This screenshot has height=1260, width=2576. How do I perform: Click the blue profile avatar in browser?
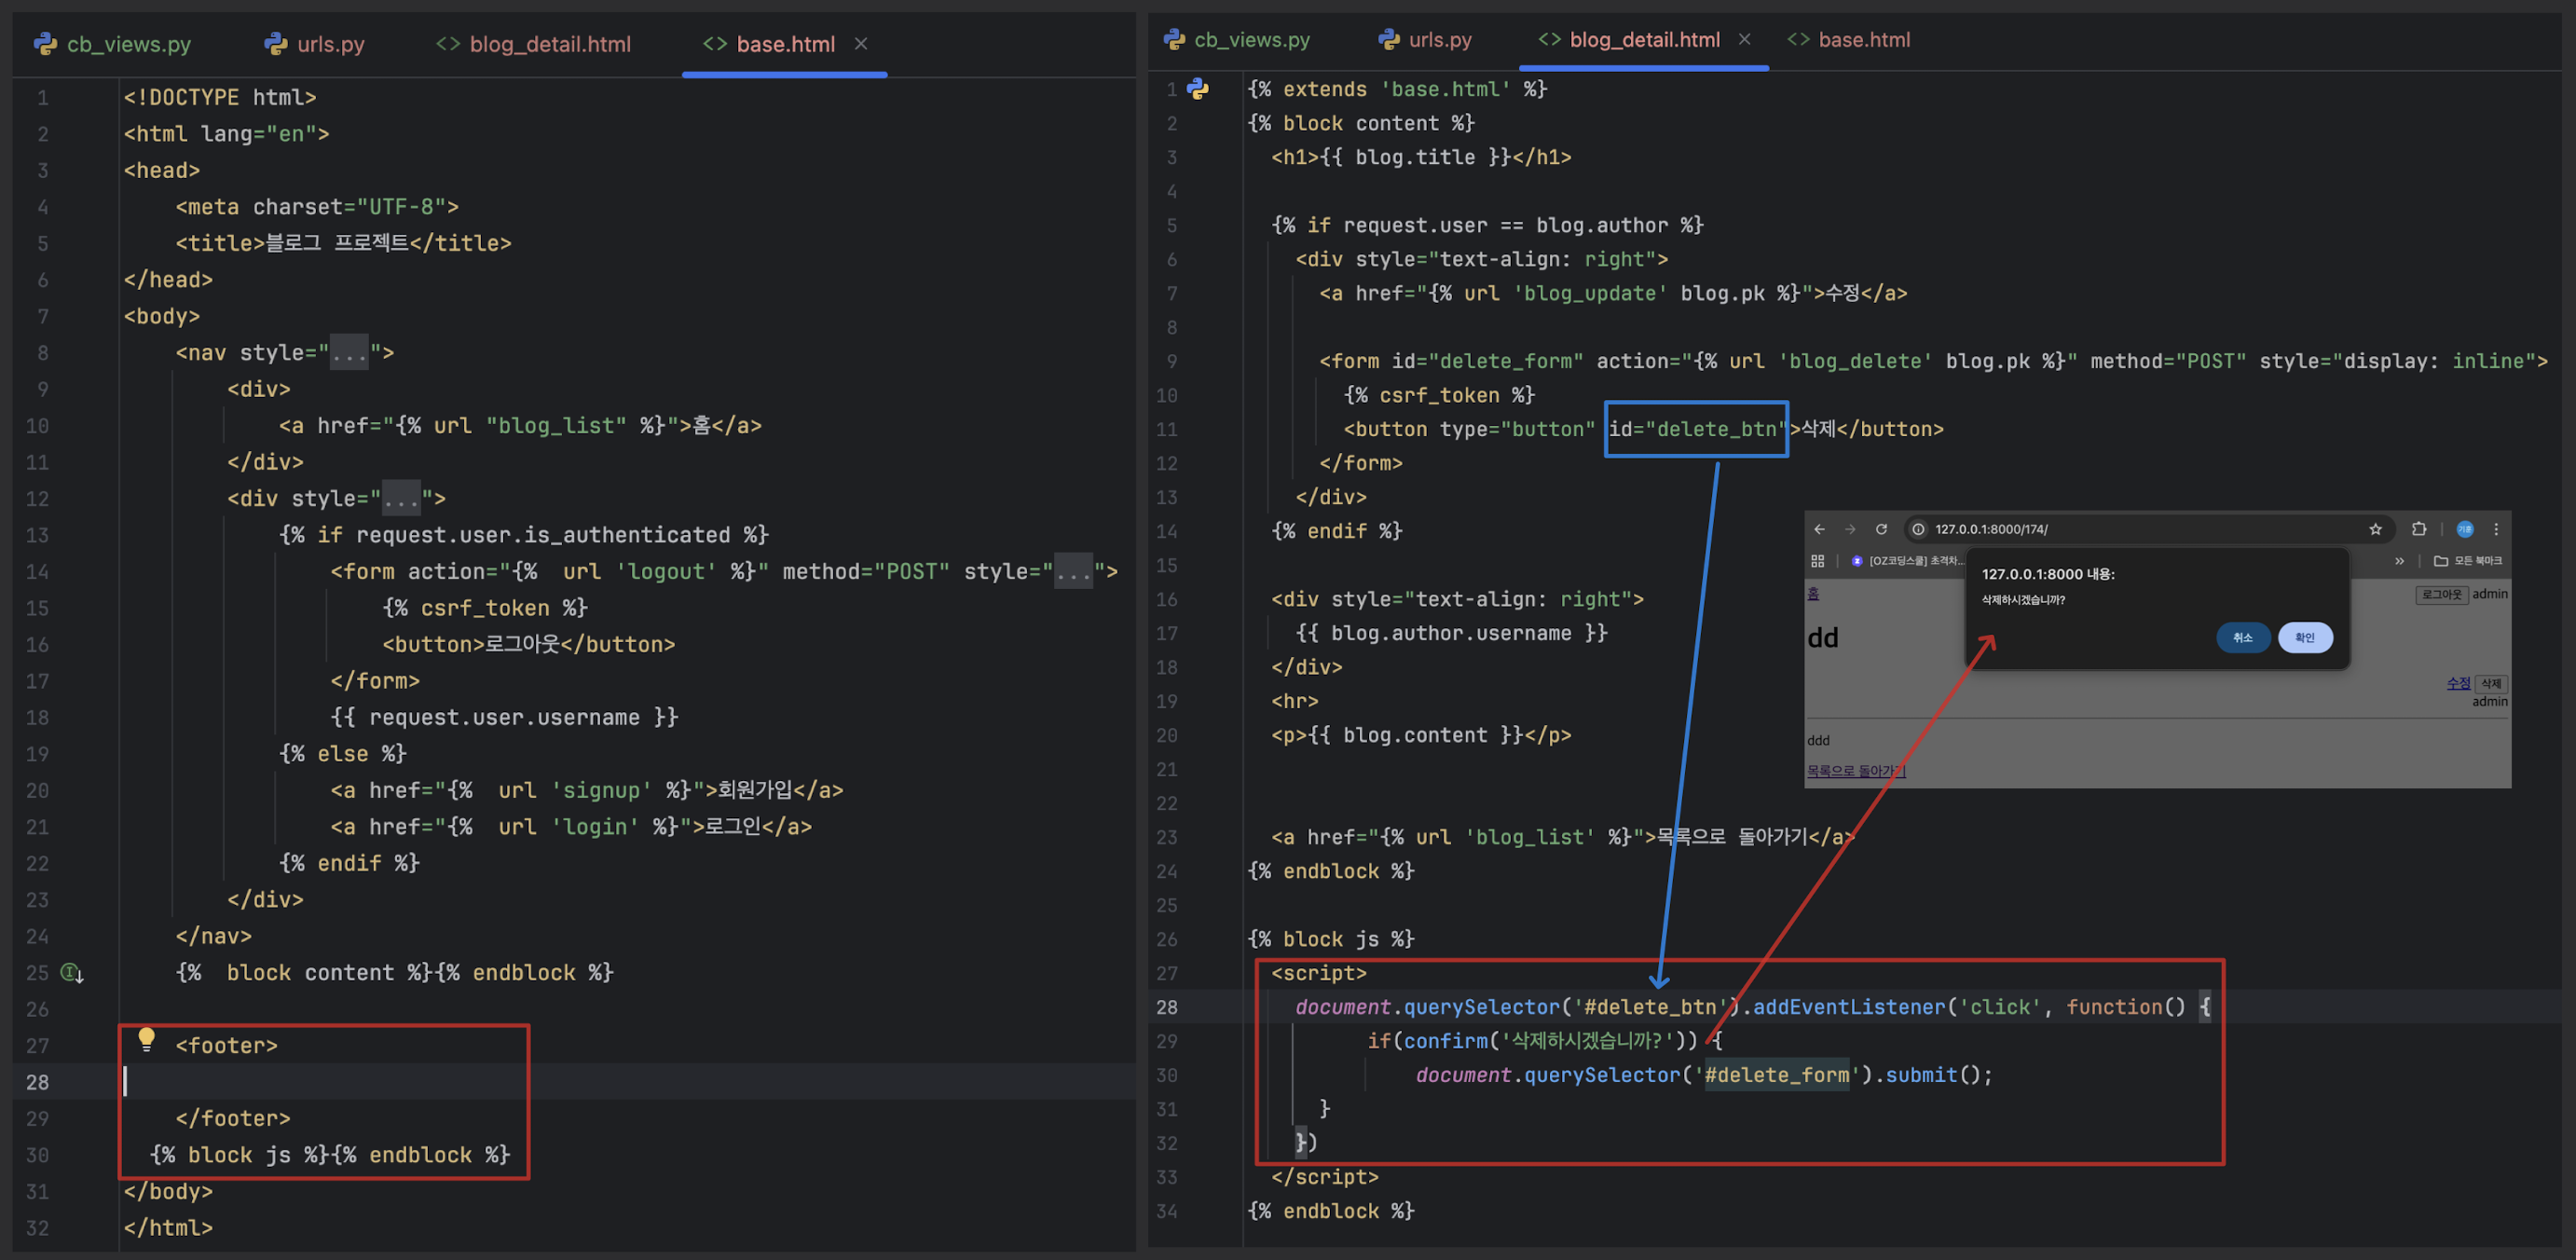pos(2464,529)
